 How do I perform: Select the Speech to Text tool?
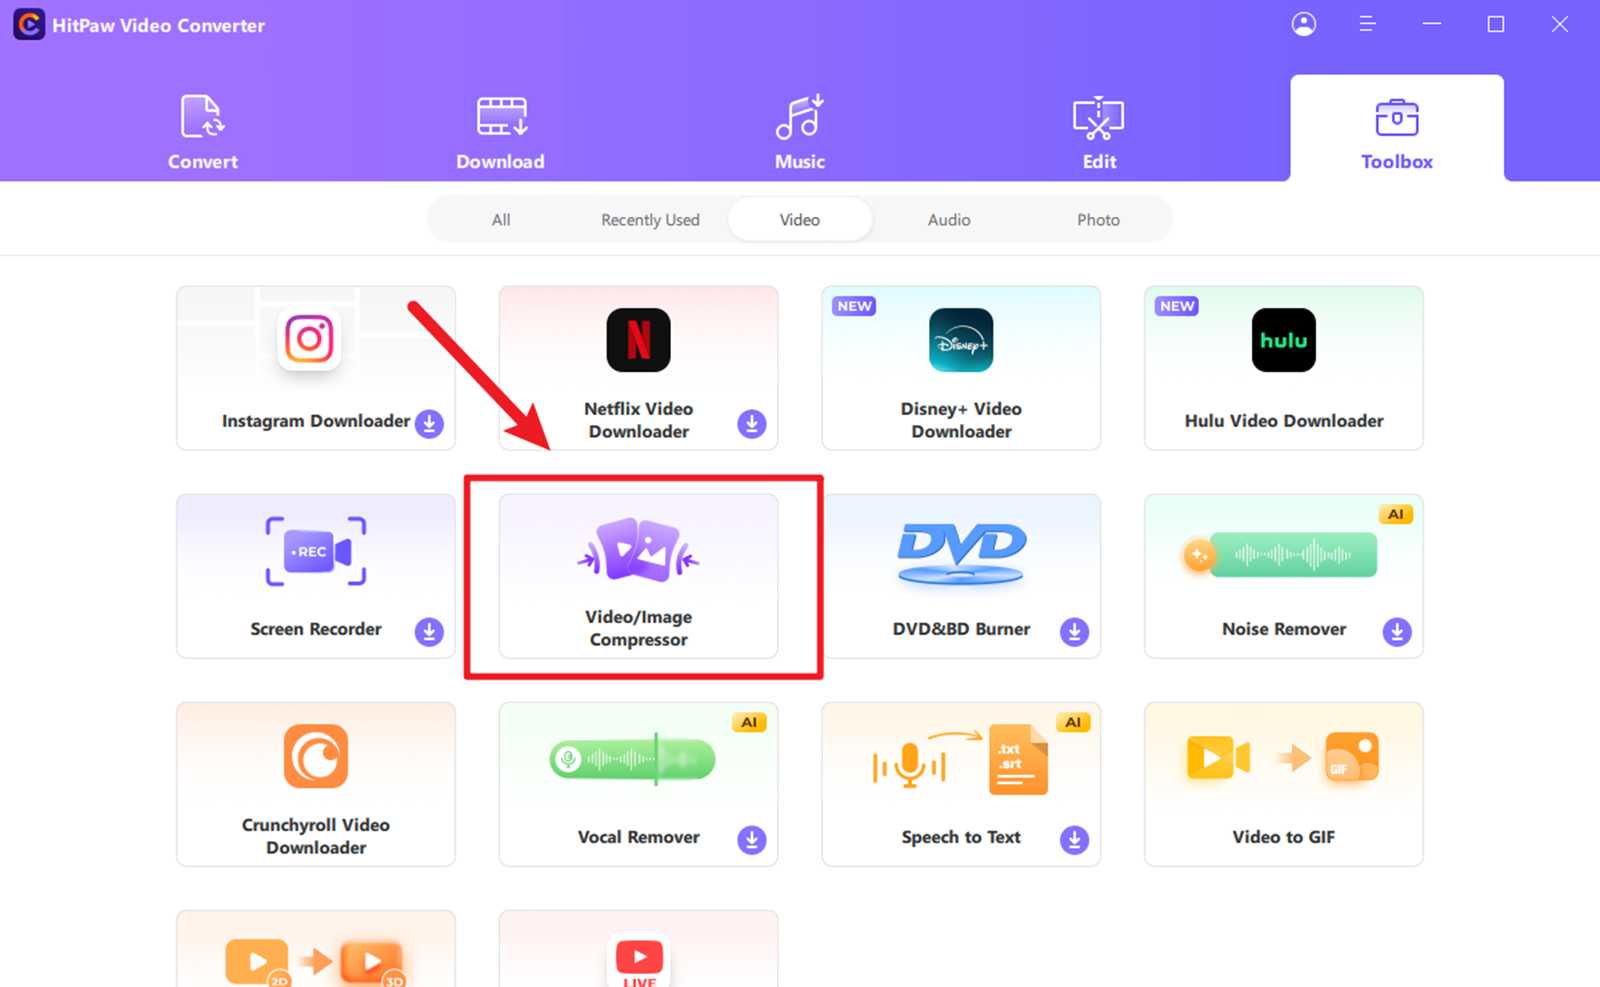pos(960,784)
